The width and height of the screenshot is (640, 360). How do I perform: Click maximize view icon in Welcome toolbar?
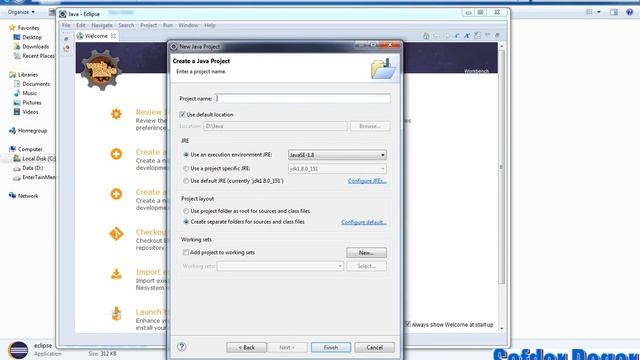(497, 35)
